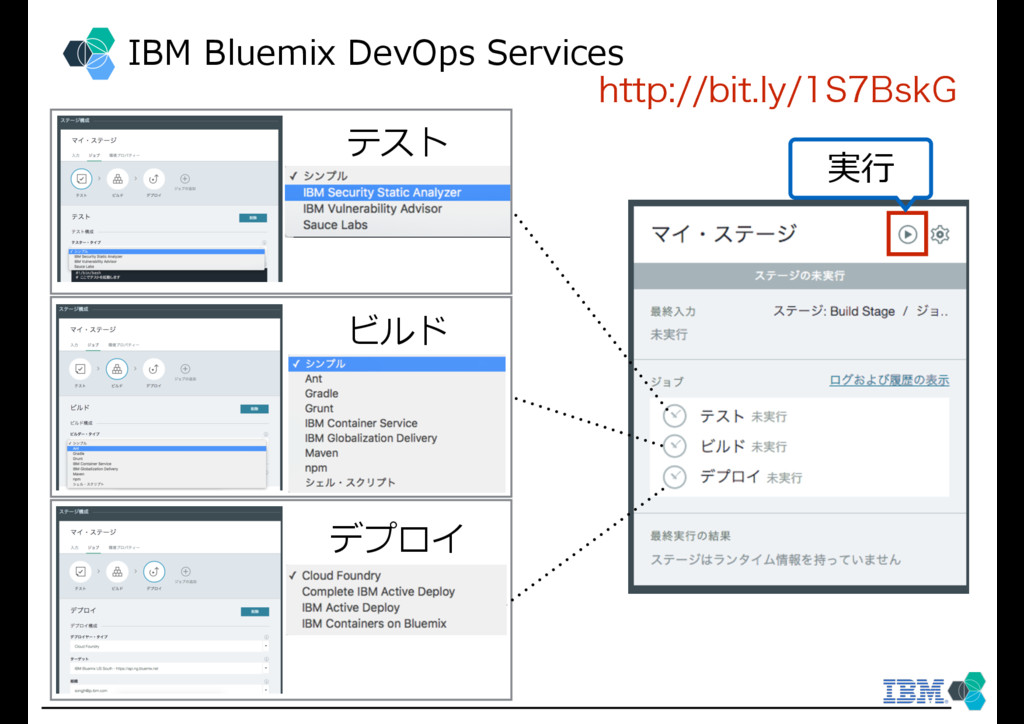
Task: Switch to ジョブ tab in test panel
Action: point(94,155)
